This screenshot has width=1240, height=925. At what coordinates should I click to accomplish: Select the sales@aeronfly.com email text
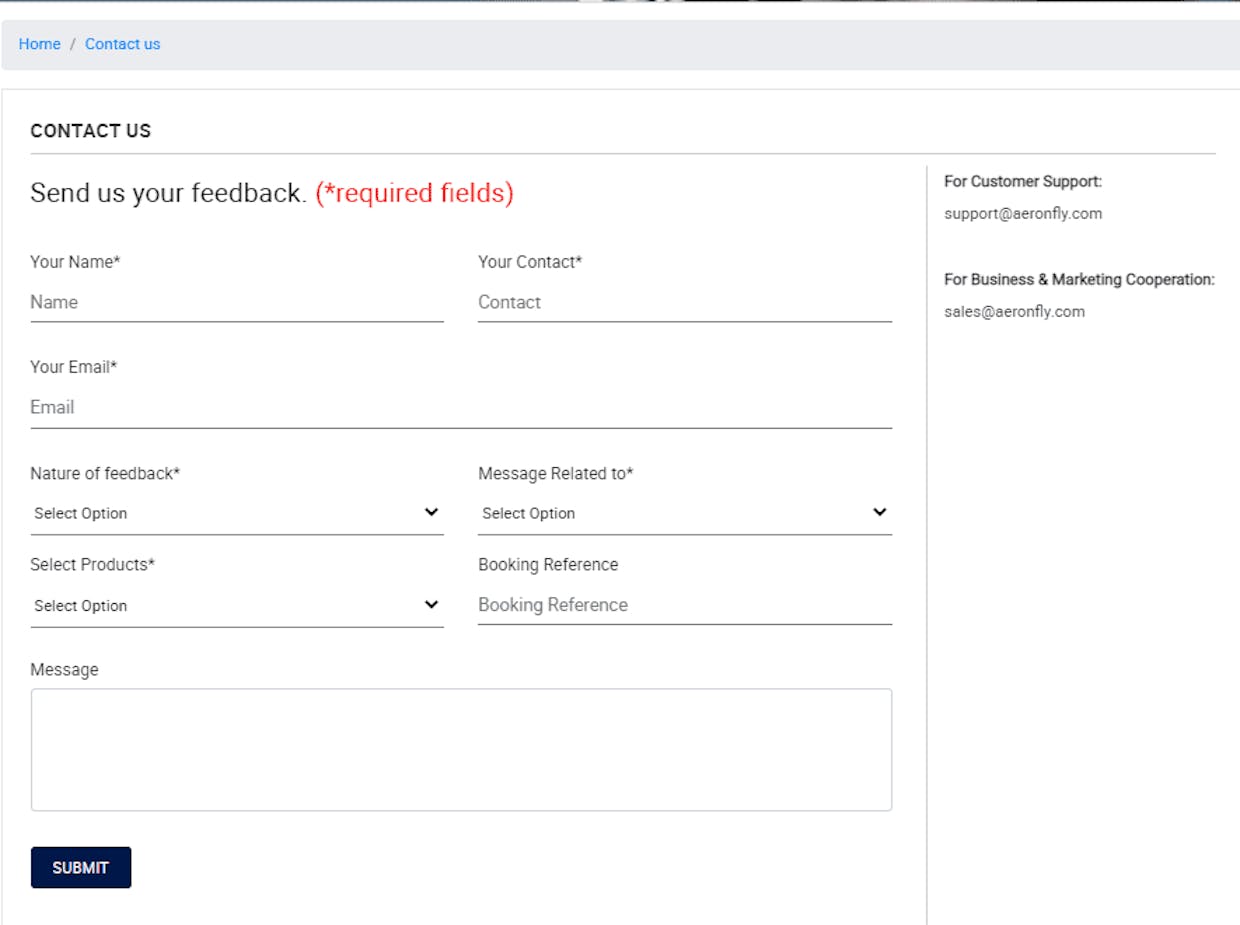click(1014, 312)
